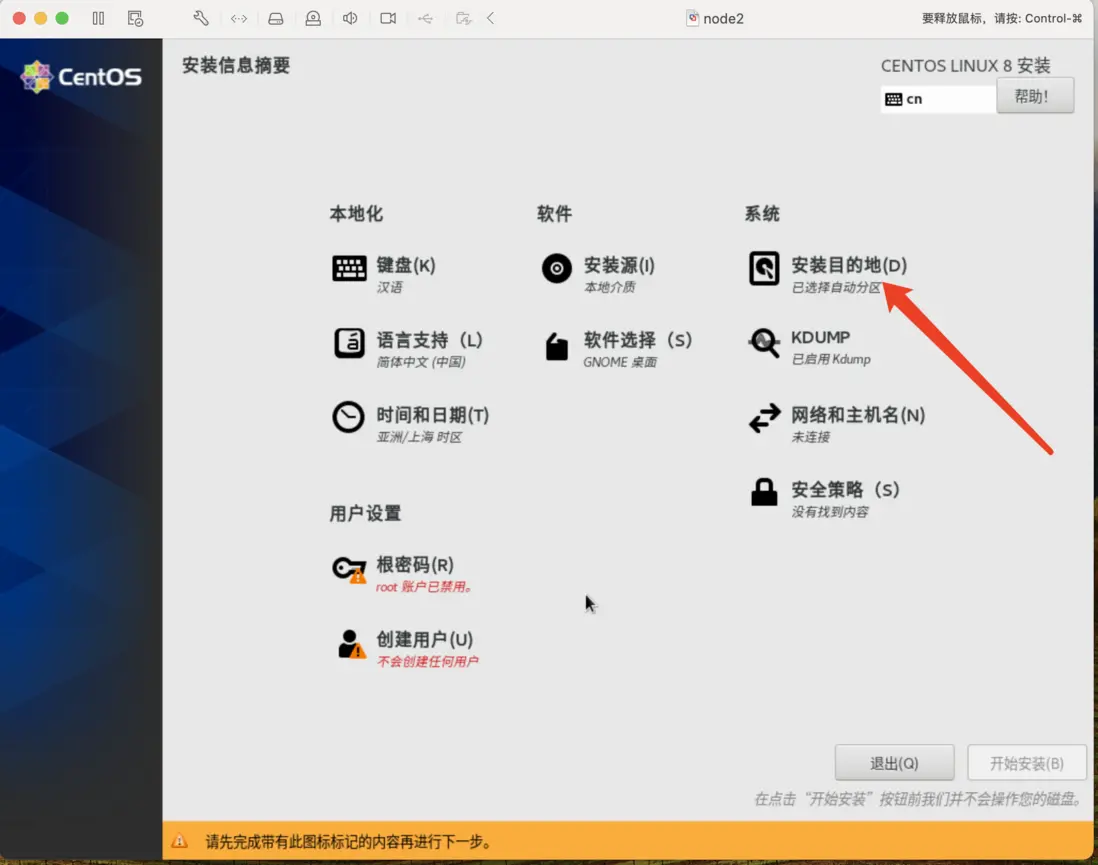Click the '已选择自动分区' status text

coord(836,287)
